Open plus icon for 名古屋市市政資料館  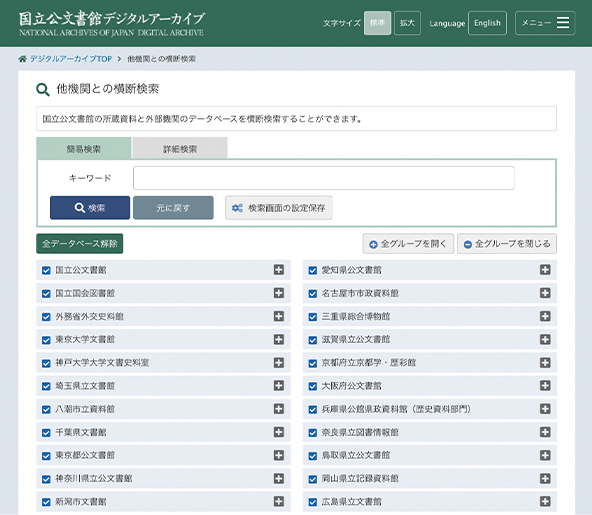point(545,293)
